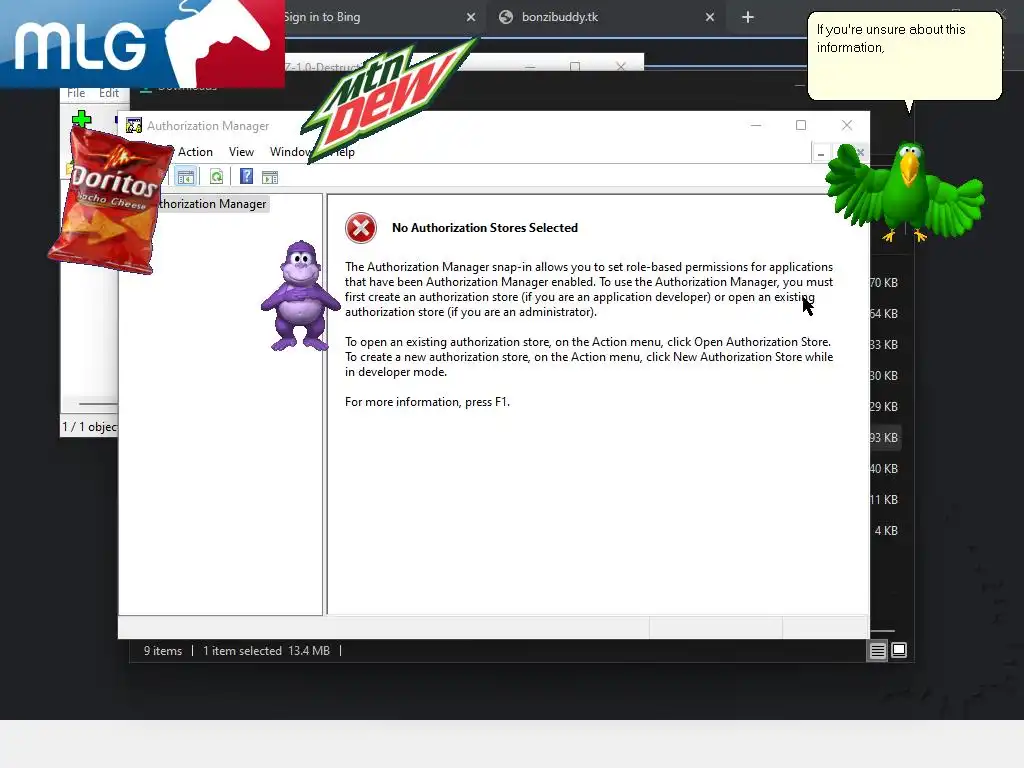The image size is (1024, 768).
Task: Click the red error icon beside the heading
Action: (360, 228)
